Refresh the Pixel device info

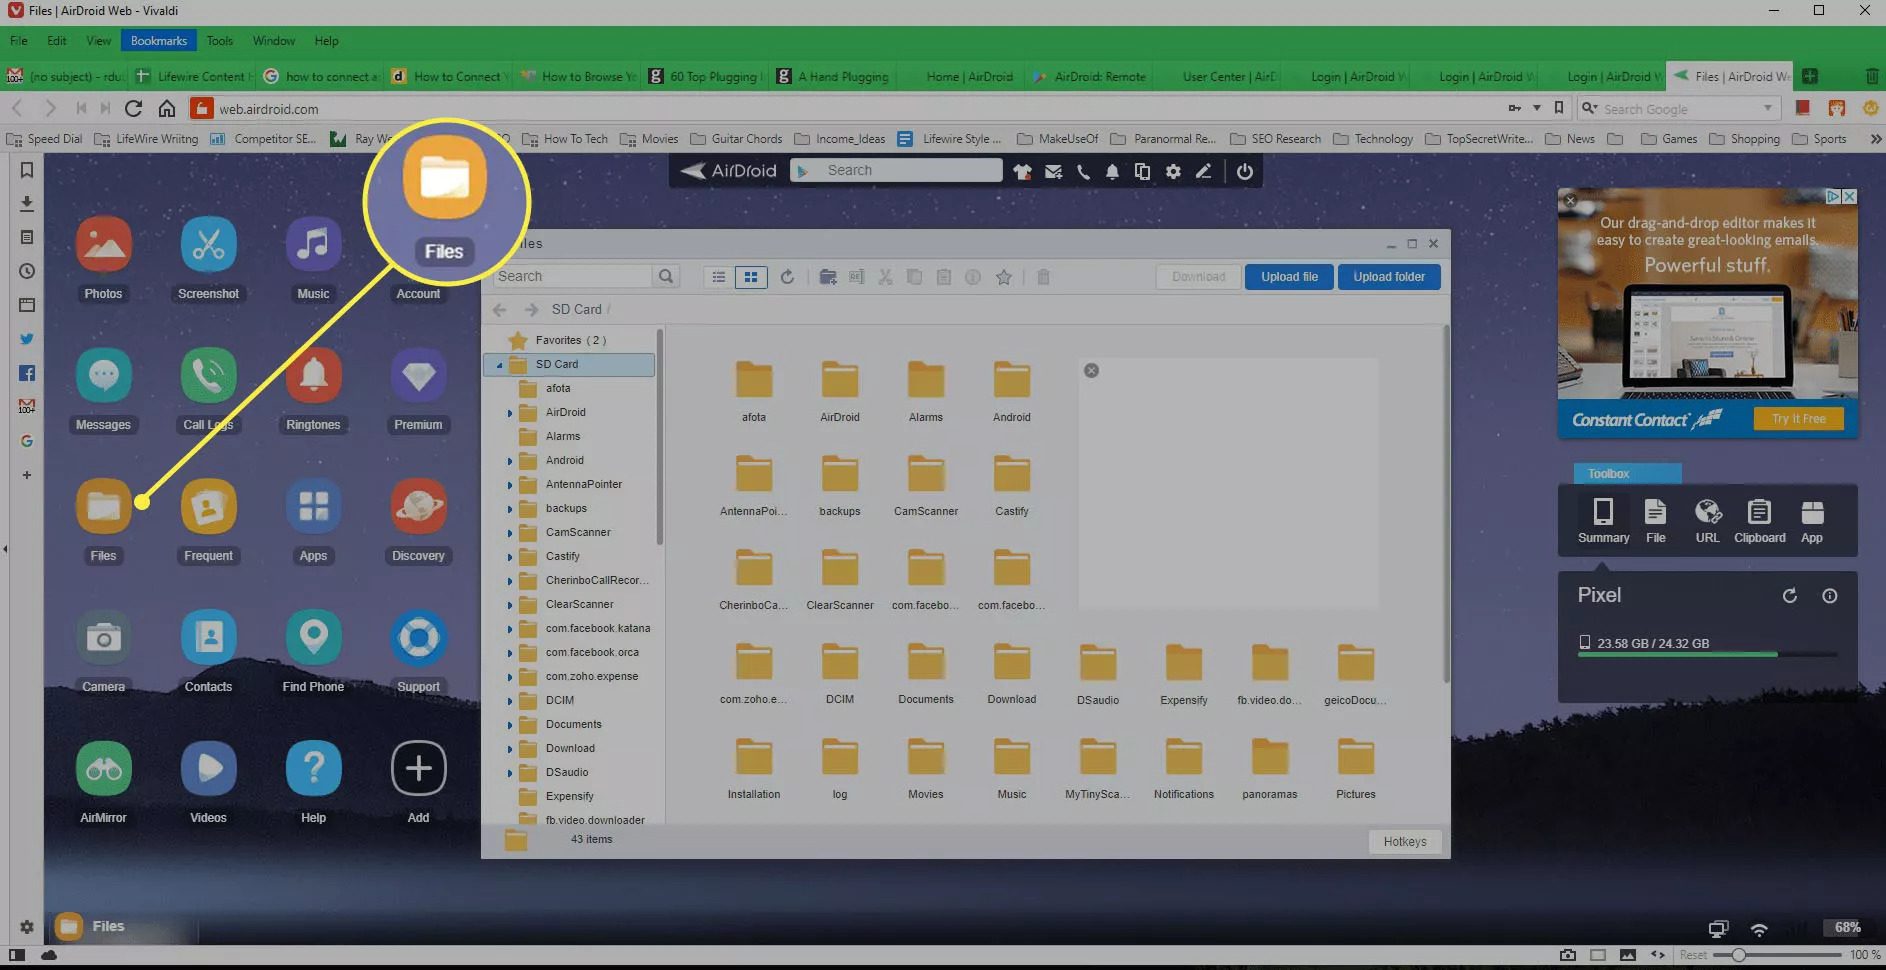(x=1789, y=596)
